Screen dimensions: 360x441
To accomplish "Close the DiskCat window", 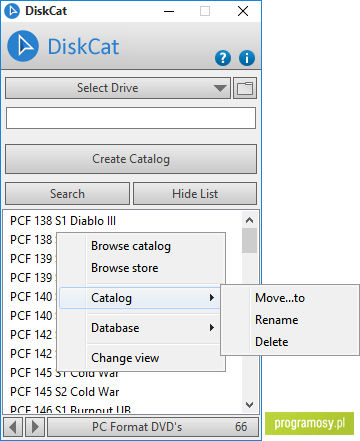I will click(243, 11).
